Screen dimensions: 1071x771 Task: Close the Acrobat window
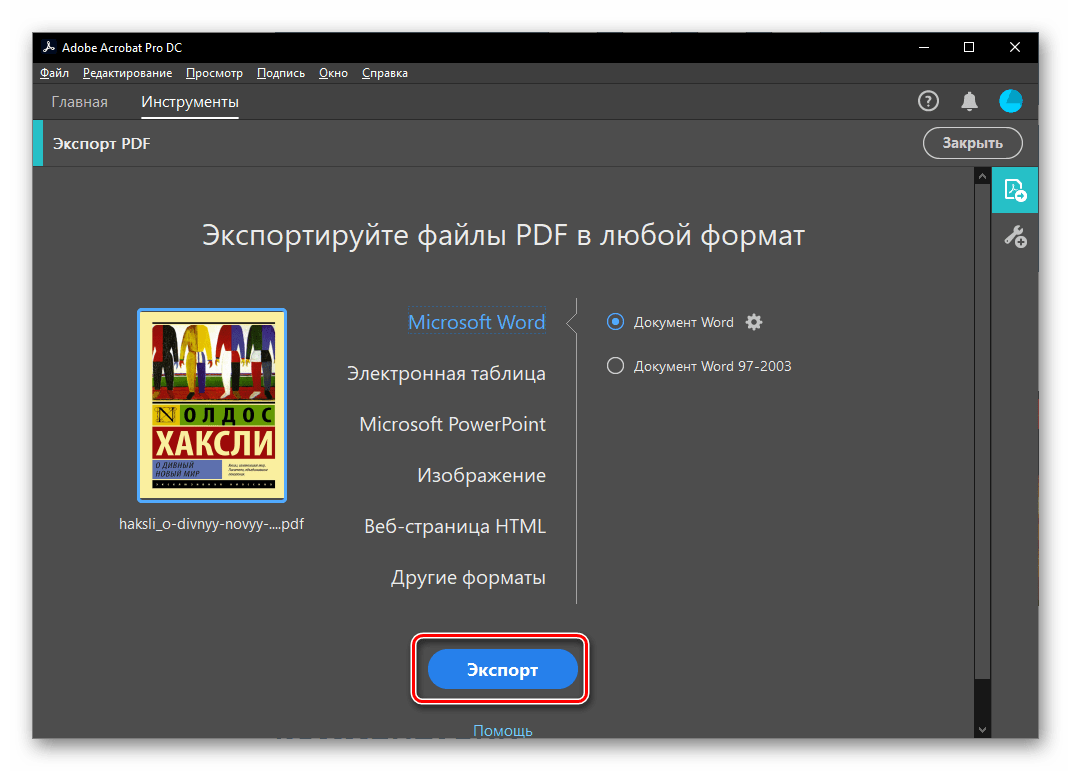(1015, 47)
